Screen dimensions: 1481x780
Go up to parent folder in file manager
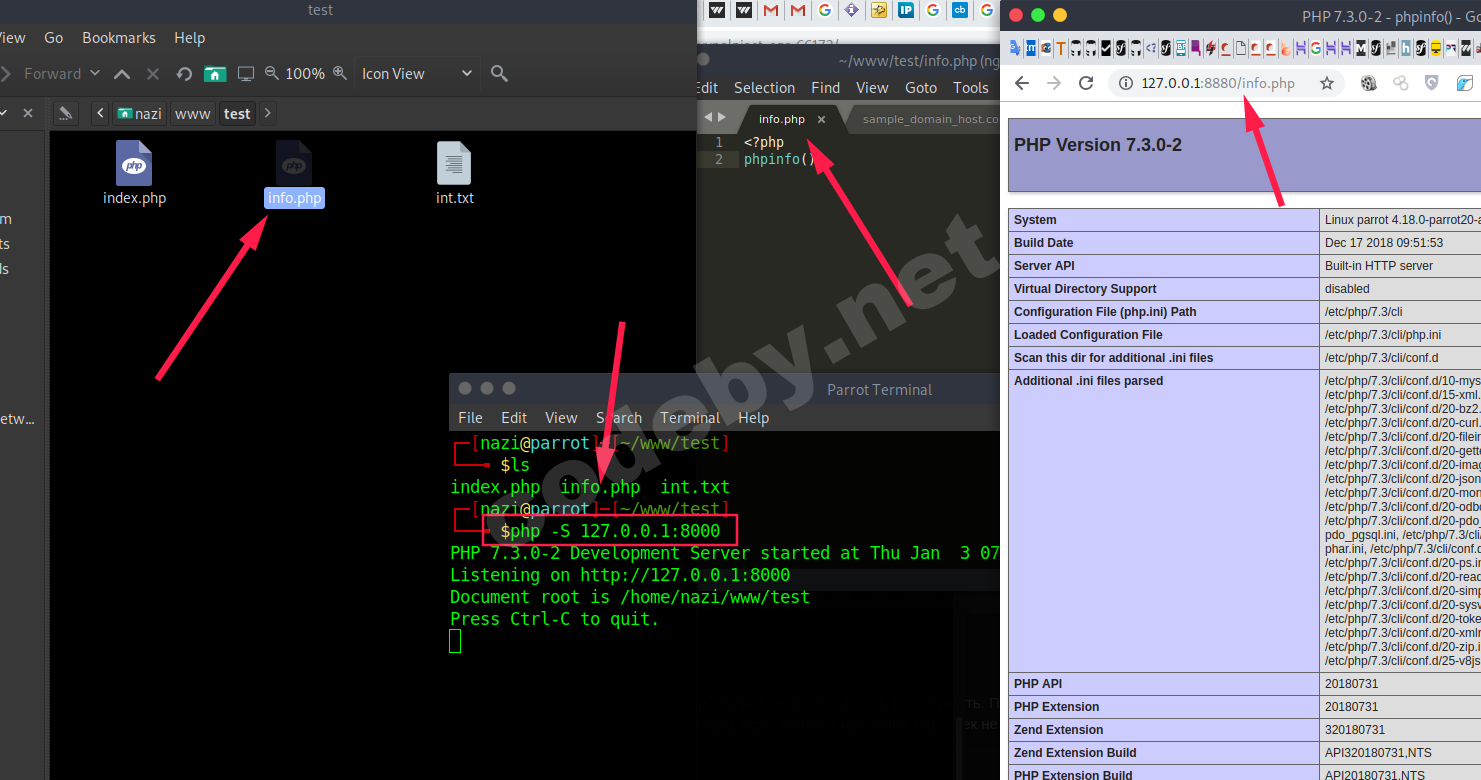pyautogui.click(x=122, y=74)
